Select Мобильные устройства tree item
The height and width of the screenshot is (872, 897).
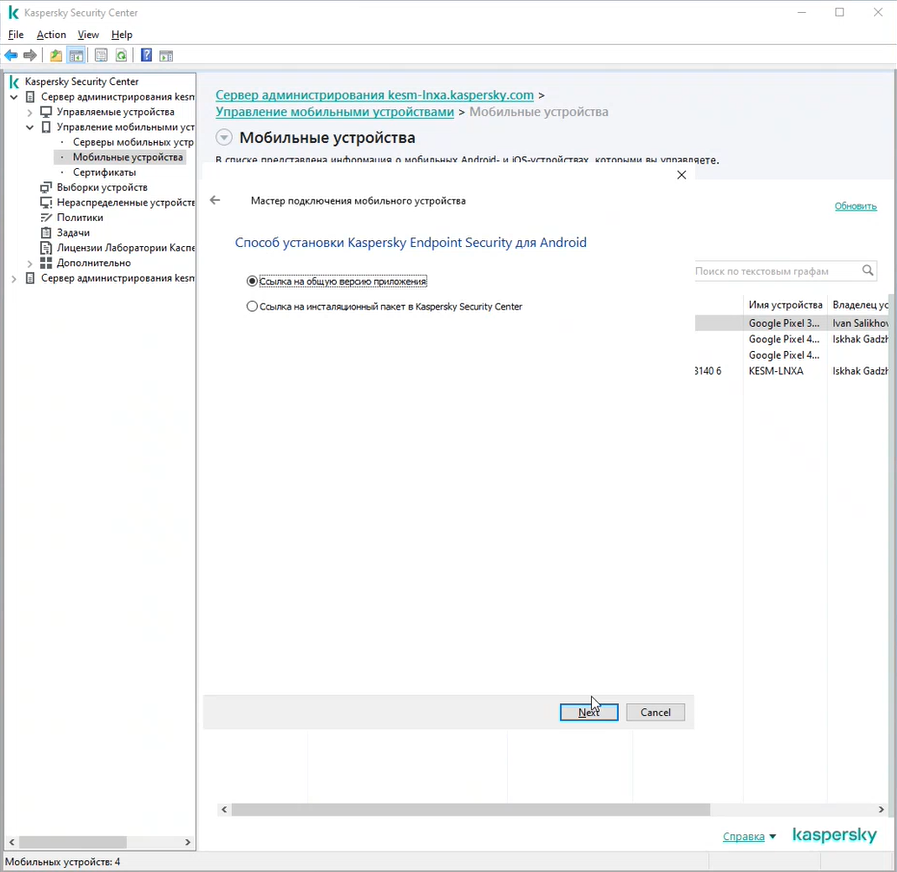tap(128, 157)
